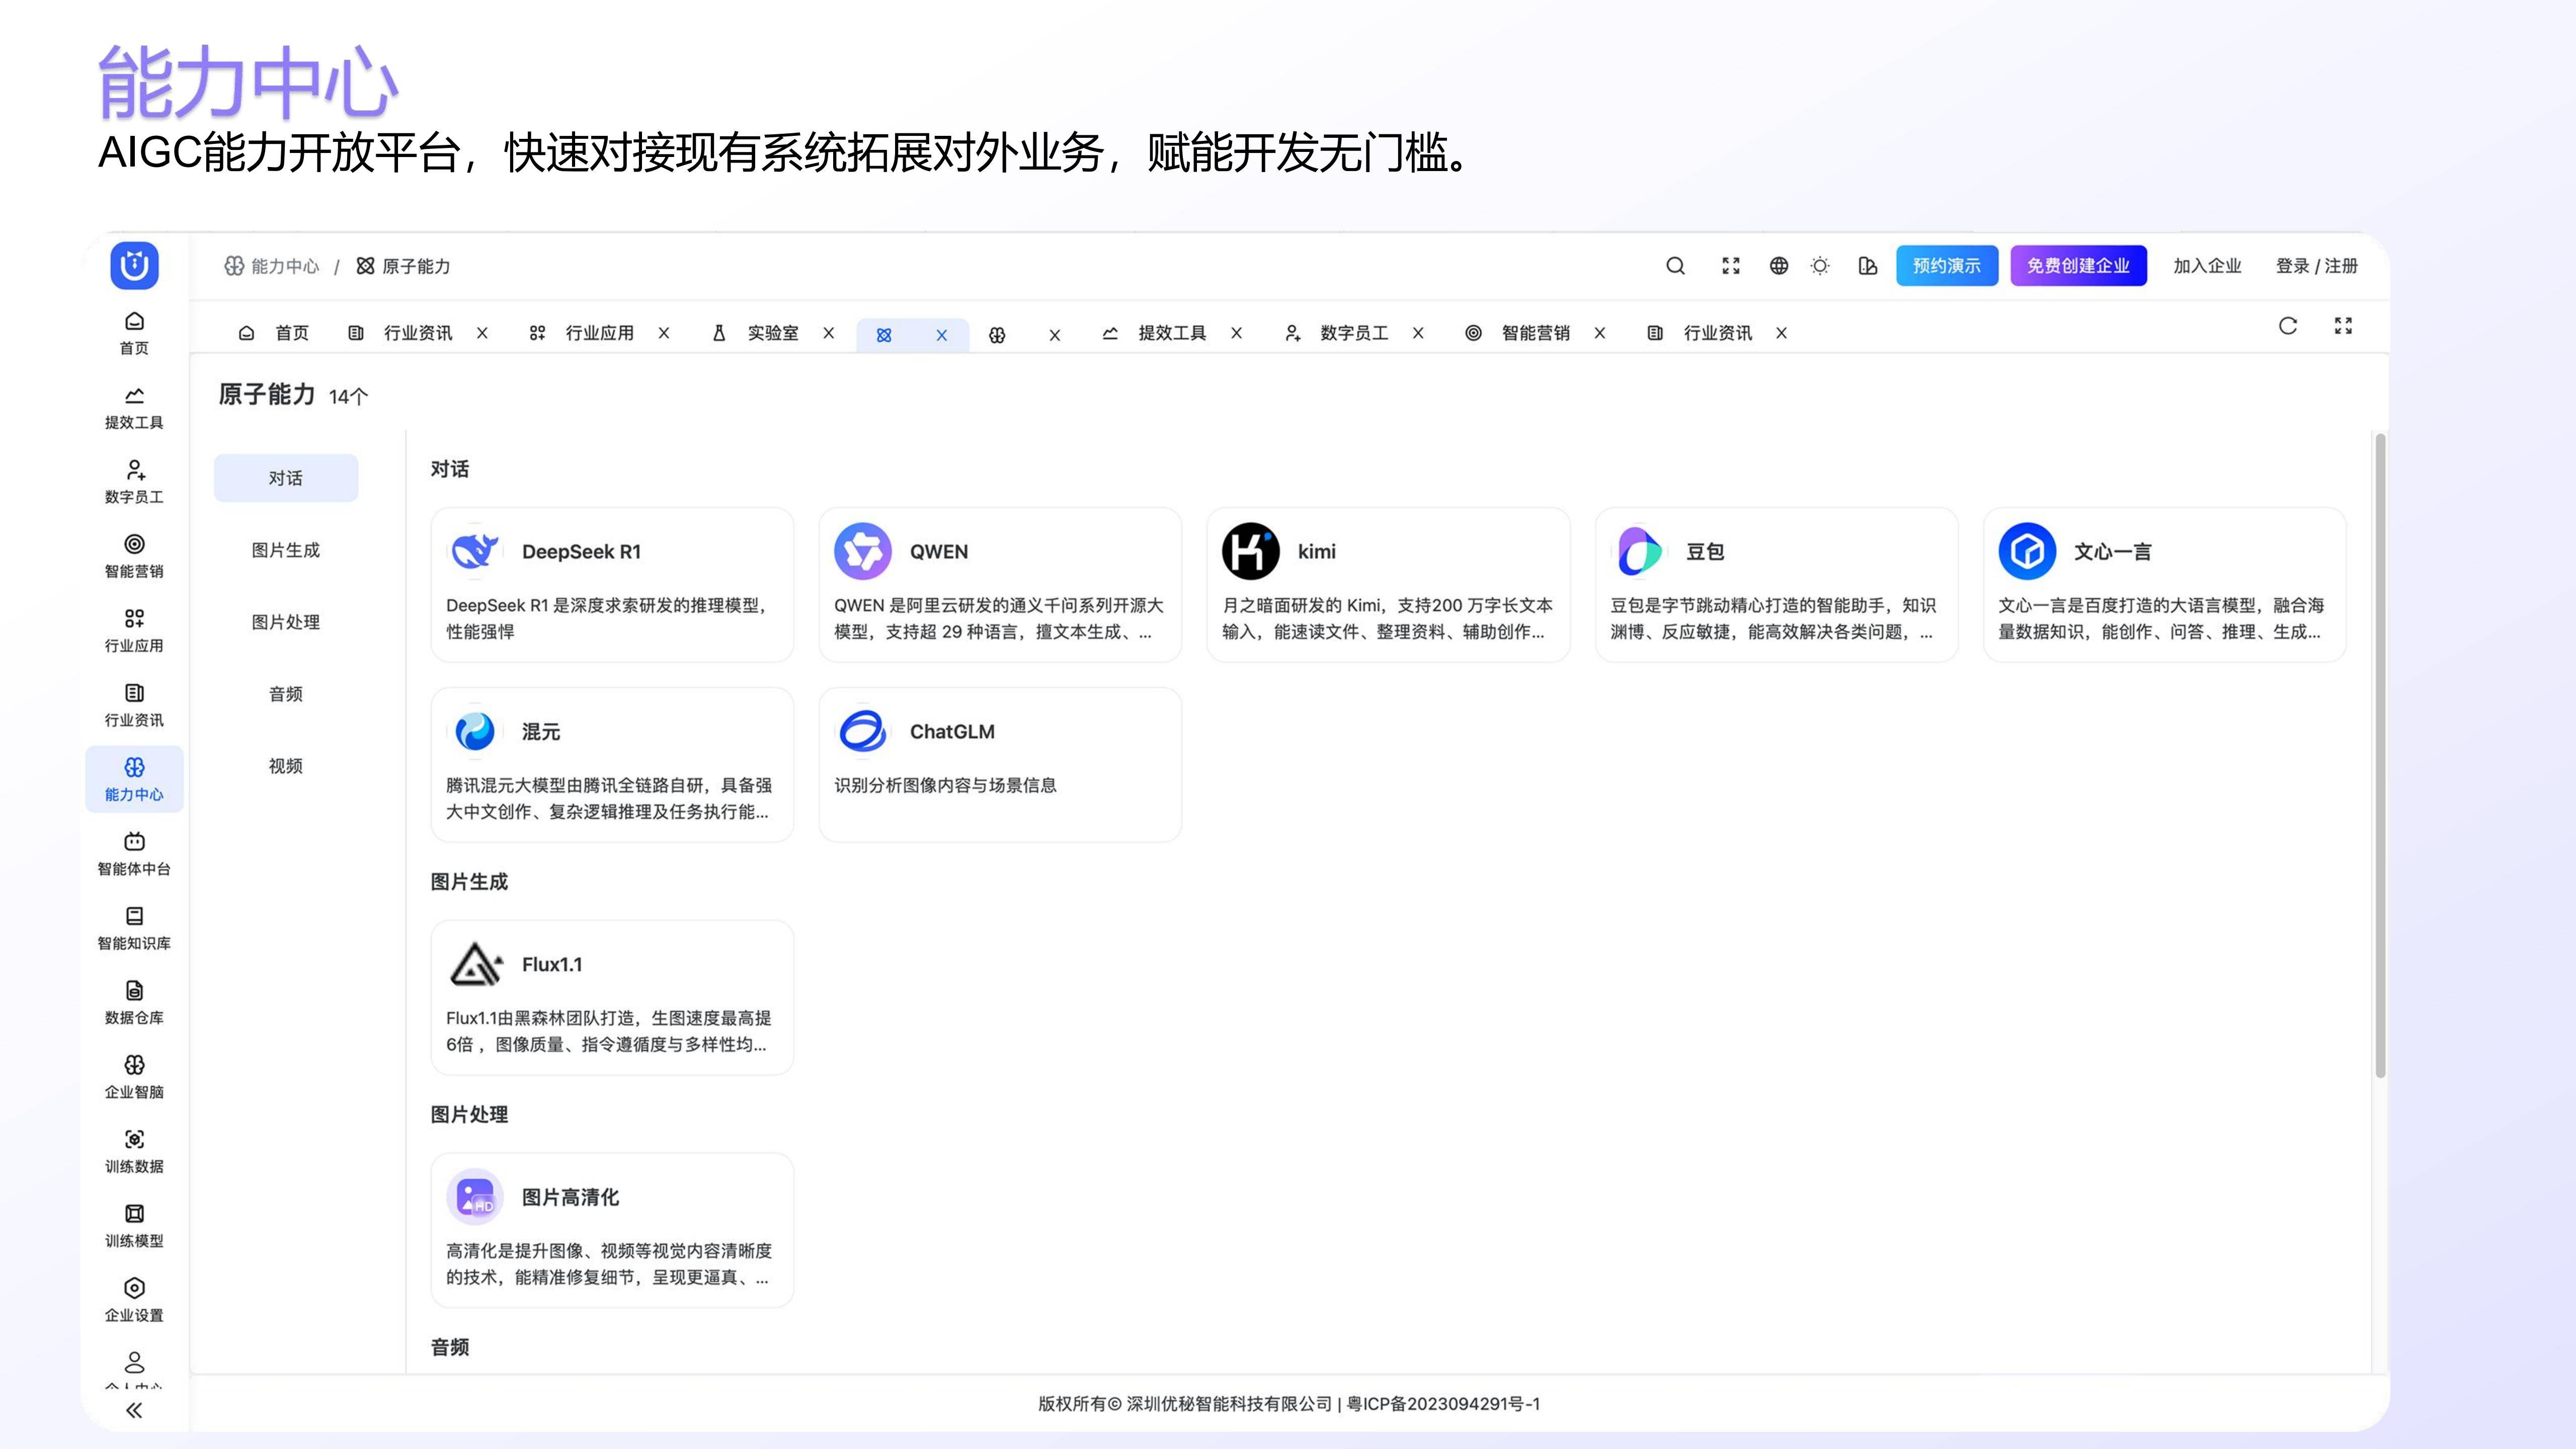Click the refresh icon on tab bar
The height and width of the screenshot is (1449, 2576).
[x=2287, y=326]
